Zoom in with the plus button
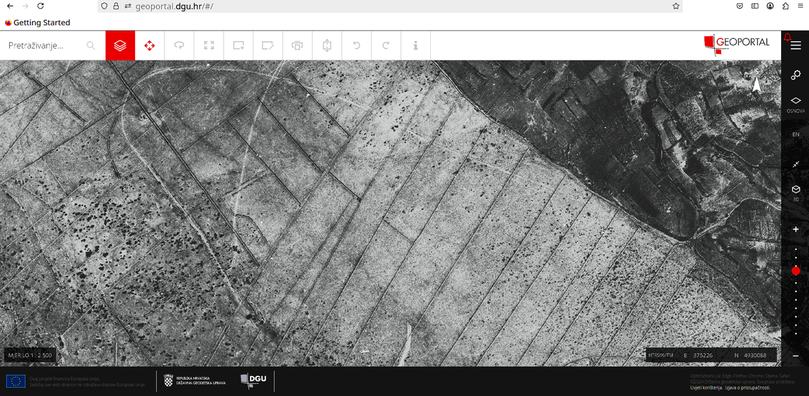Image resolution: width=809 pixels, height=396 pixels. point(796,229)
